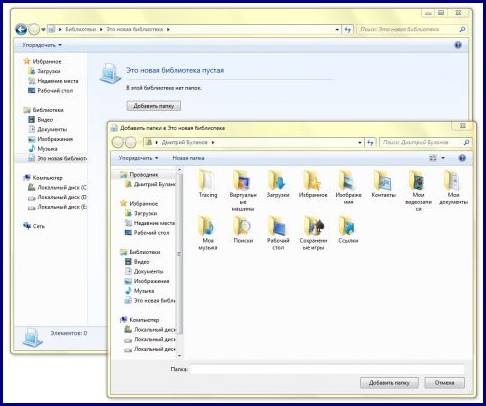Open the Tracing folder in the dialog

[x=208, y=184]
